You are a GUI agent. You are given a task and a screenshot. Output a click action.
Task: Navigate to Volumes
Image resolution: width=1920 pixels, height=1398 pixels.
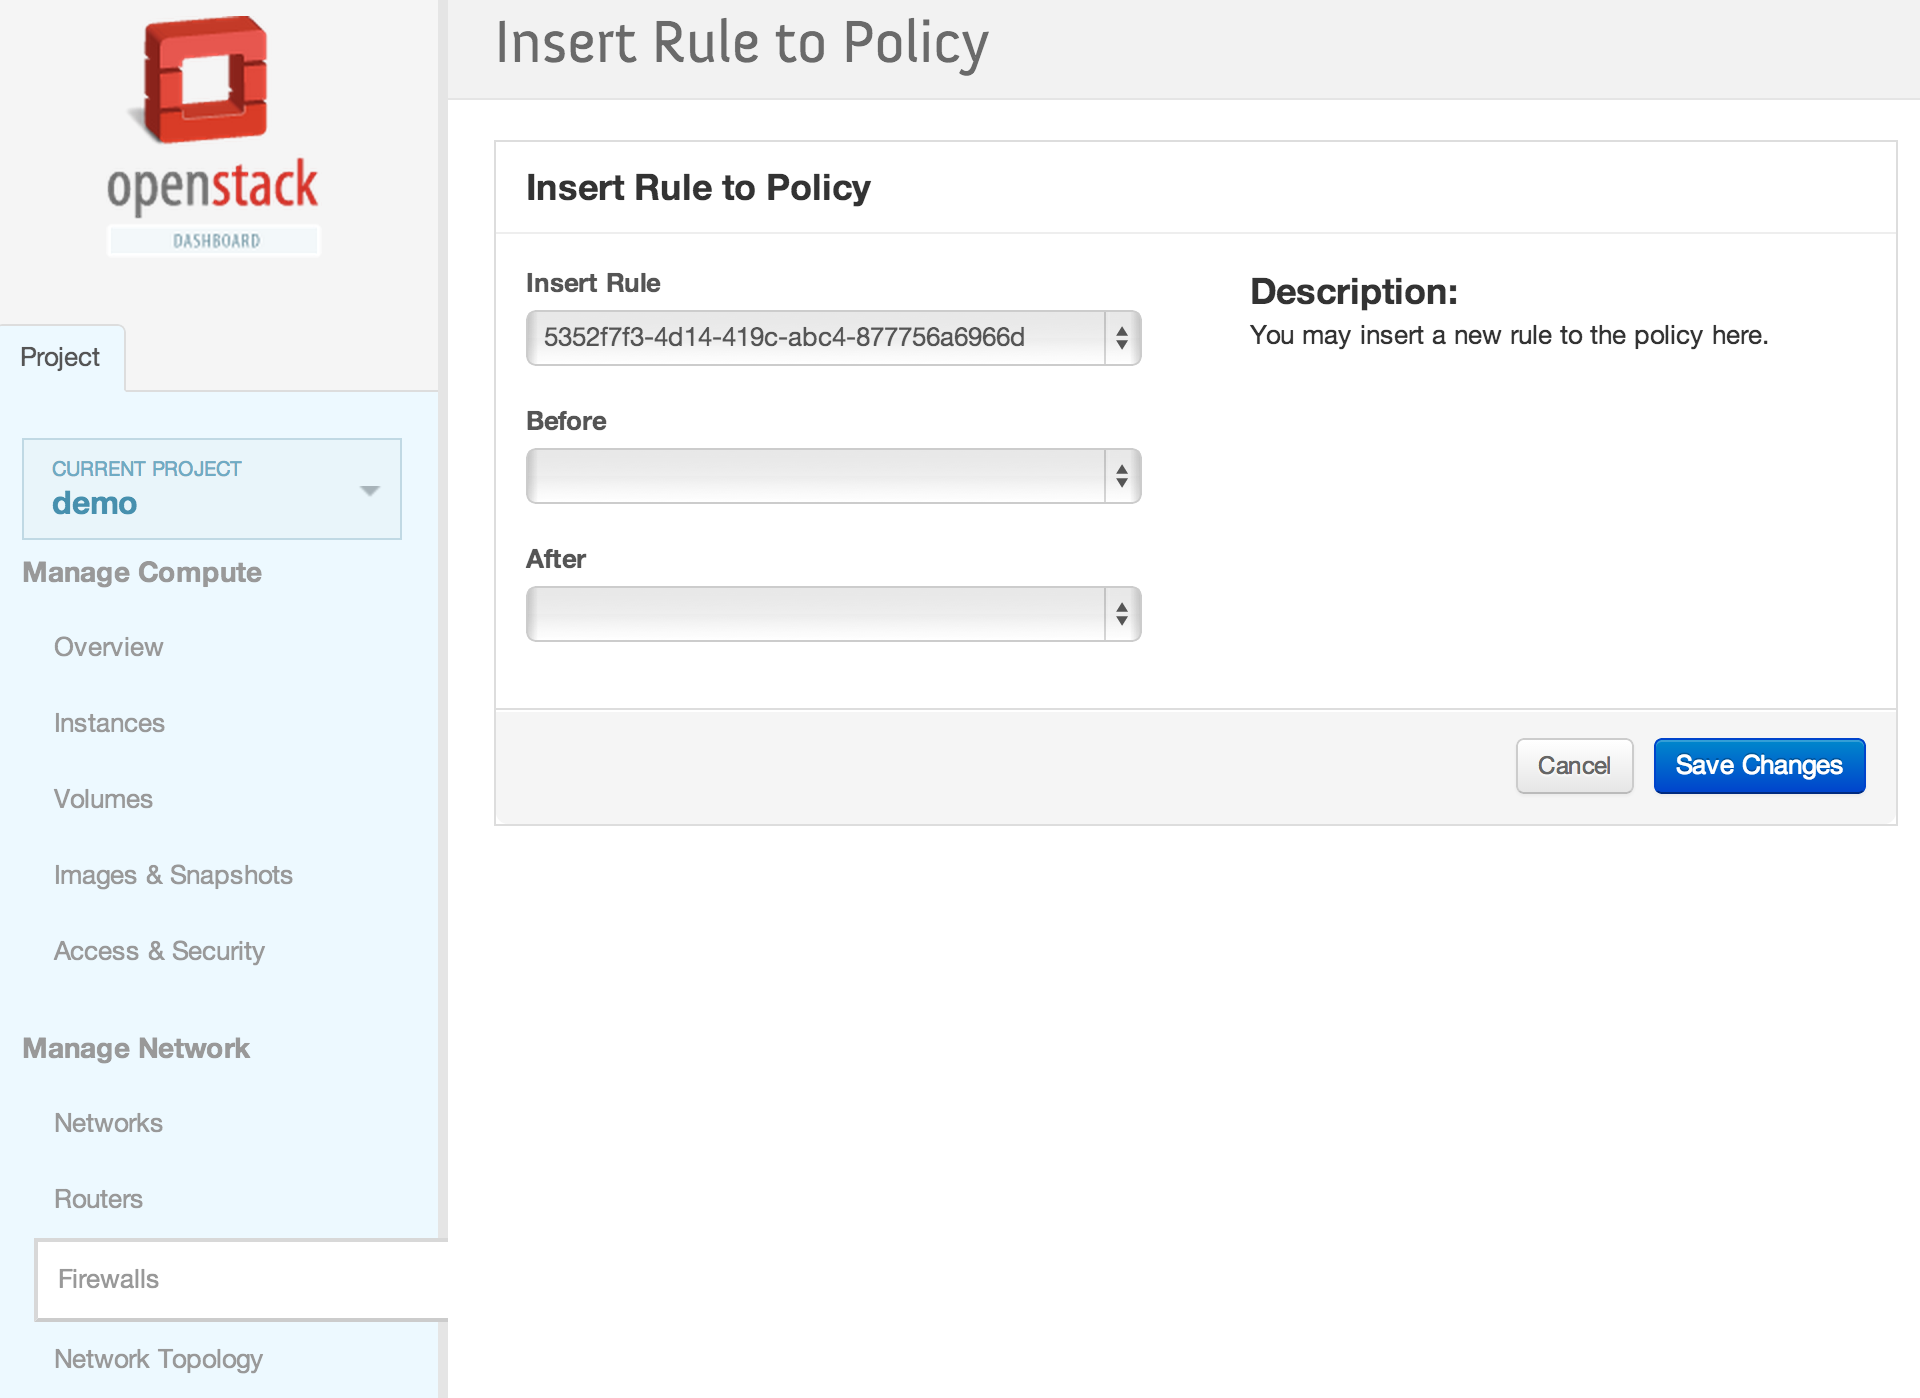(103, 799)
